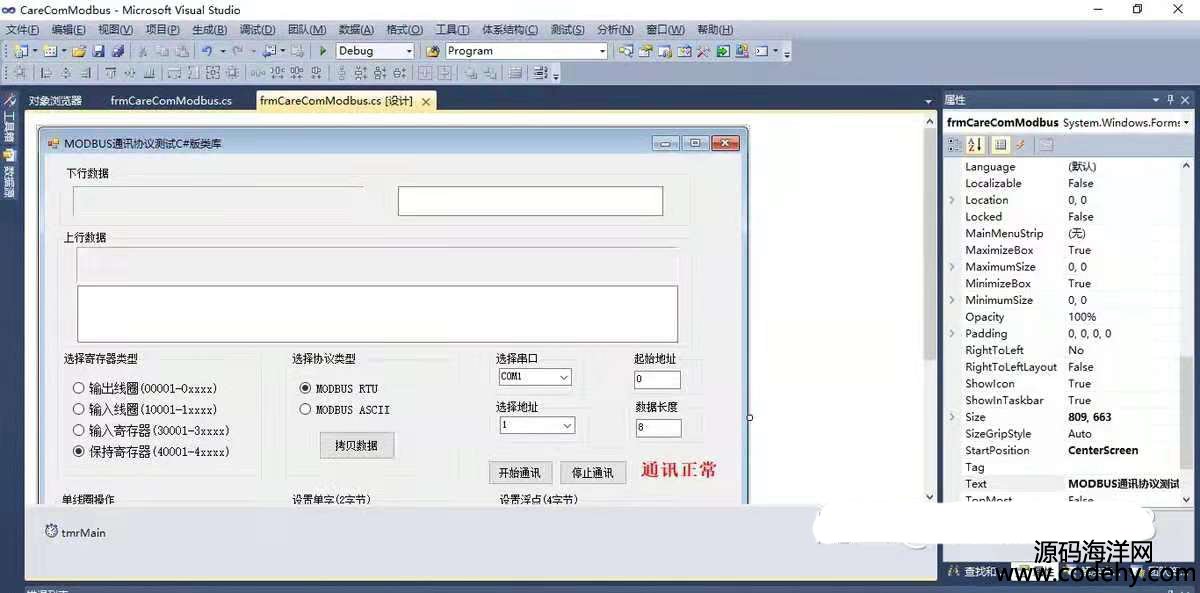1200x593 pixels.
Task: Save the current file with disk icon
Action: tap(98, 51)
